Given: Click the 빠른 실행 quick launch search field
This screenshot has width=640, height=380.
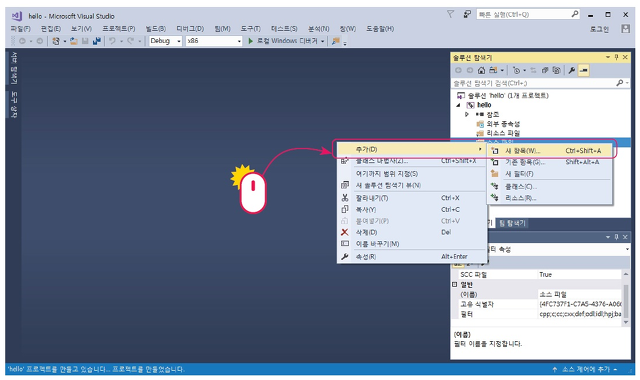Looking at the screenshot, I should [528, 14].
